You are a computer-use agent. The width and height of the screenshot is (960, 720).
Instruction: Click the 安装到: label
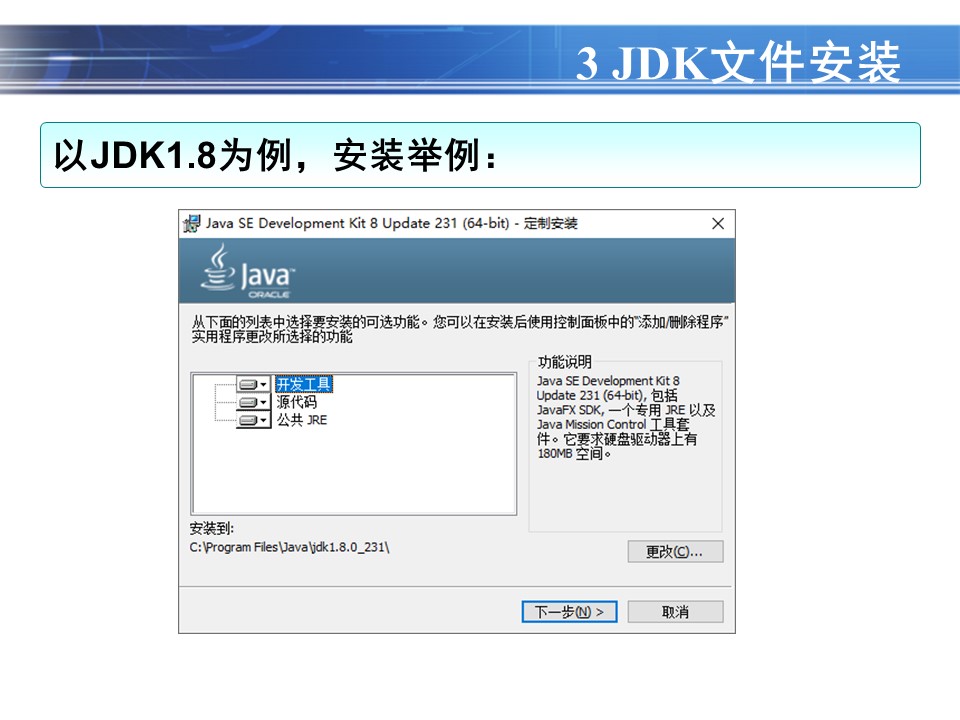211,528
